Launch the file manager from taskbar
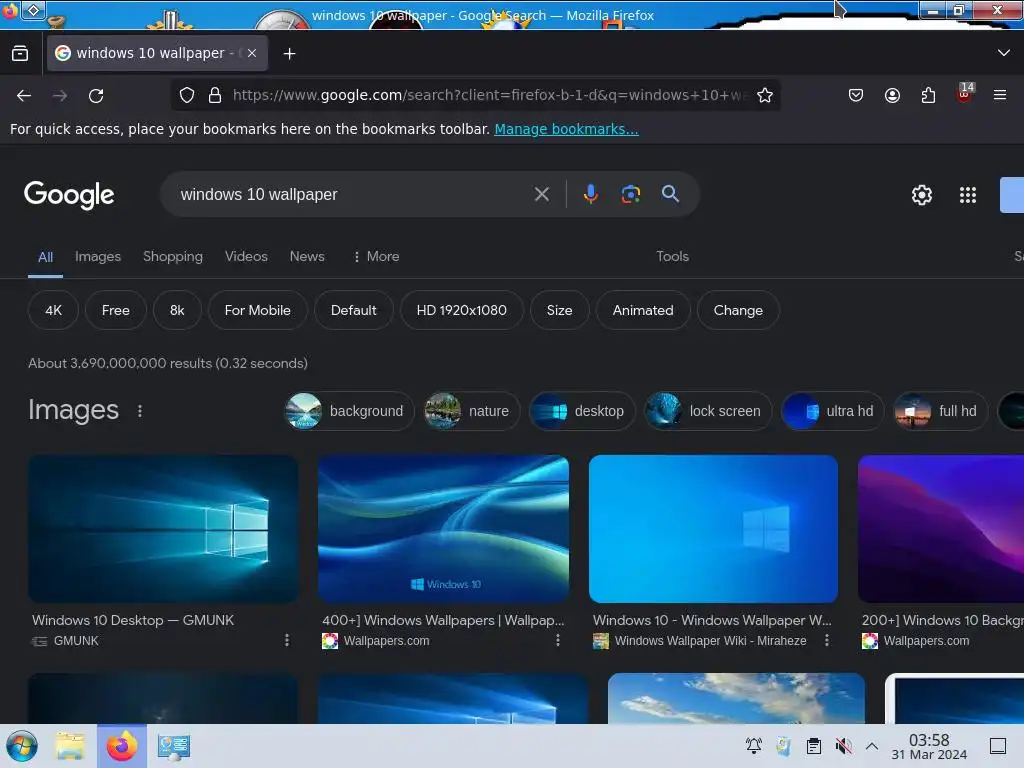This screenshot has width=1024, height=768. [x=70, y=746]
